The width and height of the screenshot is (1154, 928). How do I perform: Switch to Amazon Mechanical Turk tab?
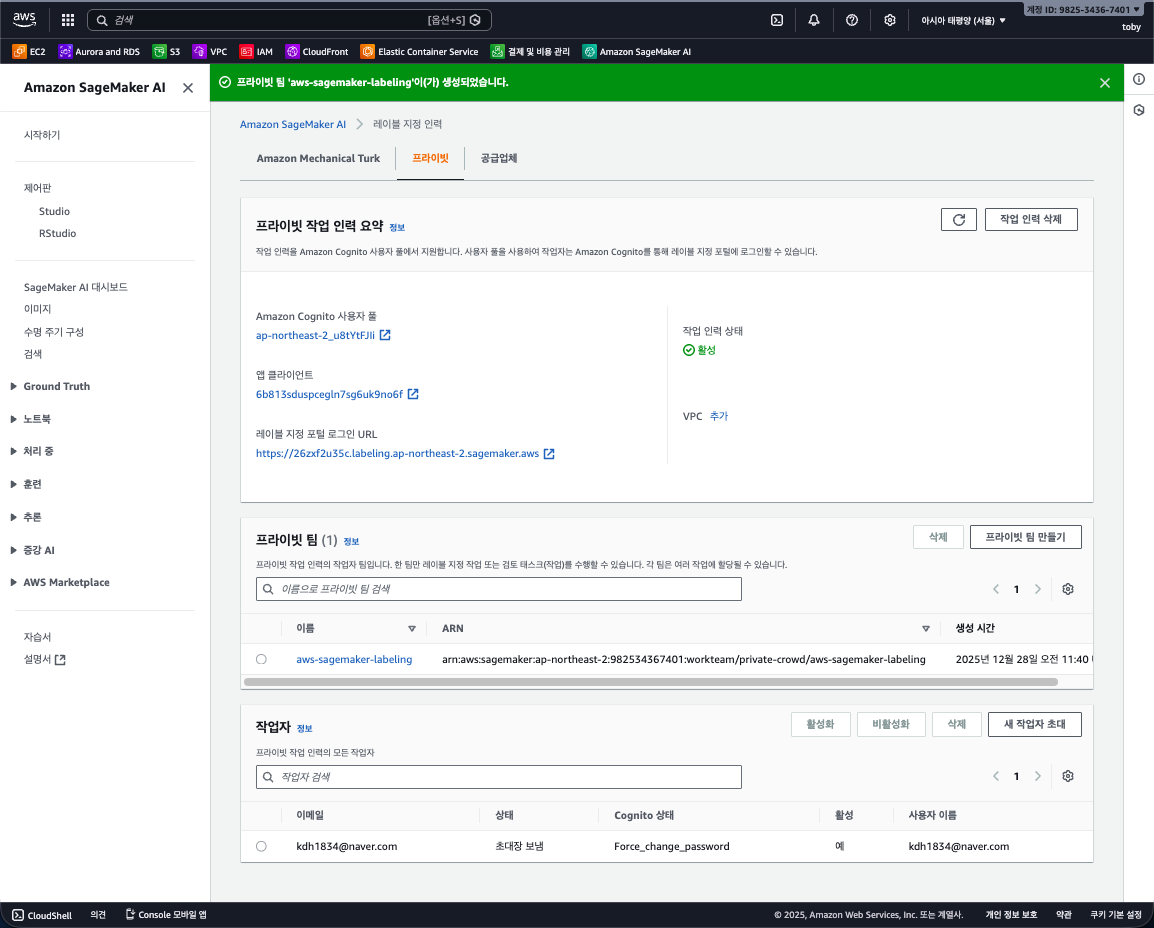coord(318,158)
